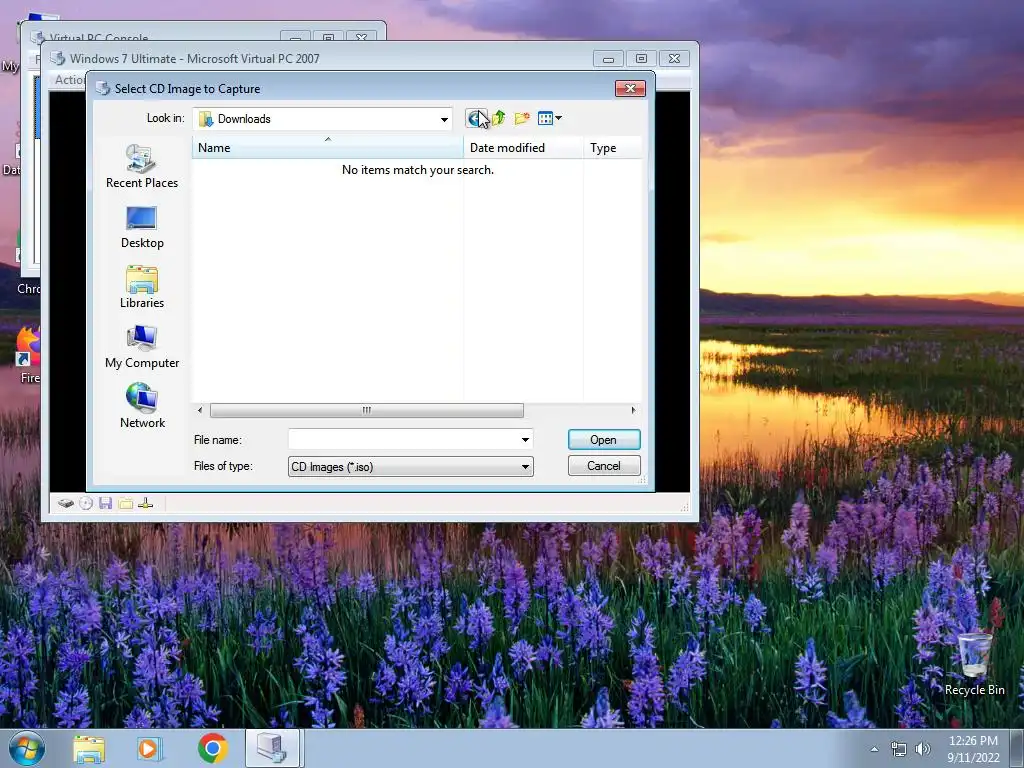The width and height of the screenshot is (1024, 768).
Task: Close the Select CD Image to Capture dialog
Action: tap(630, 88)
